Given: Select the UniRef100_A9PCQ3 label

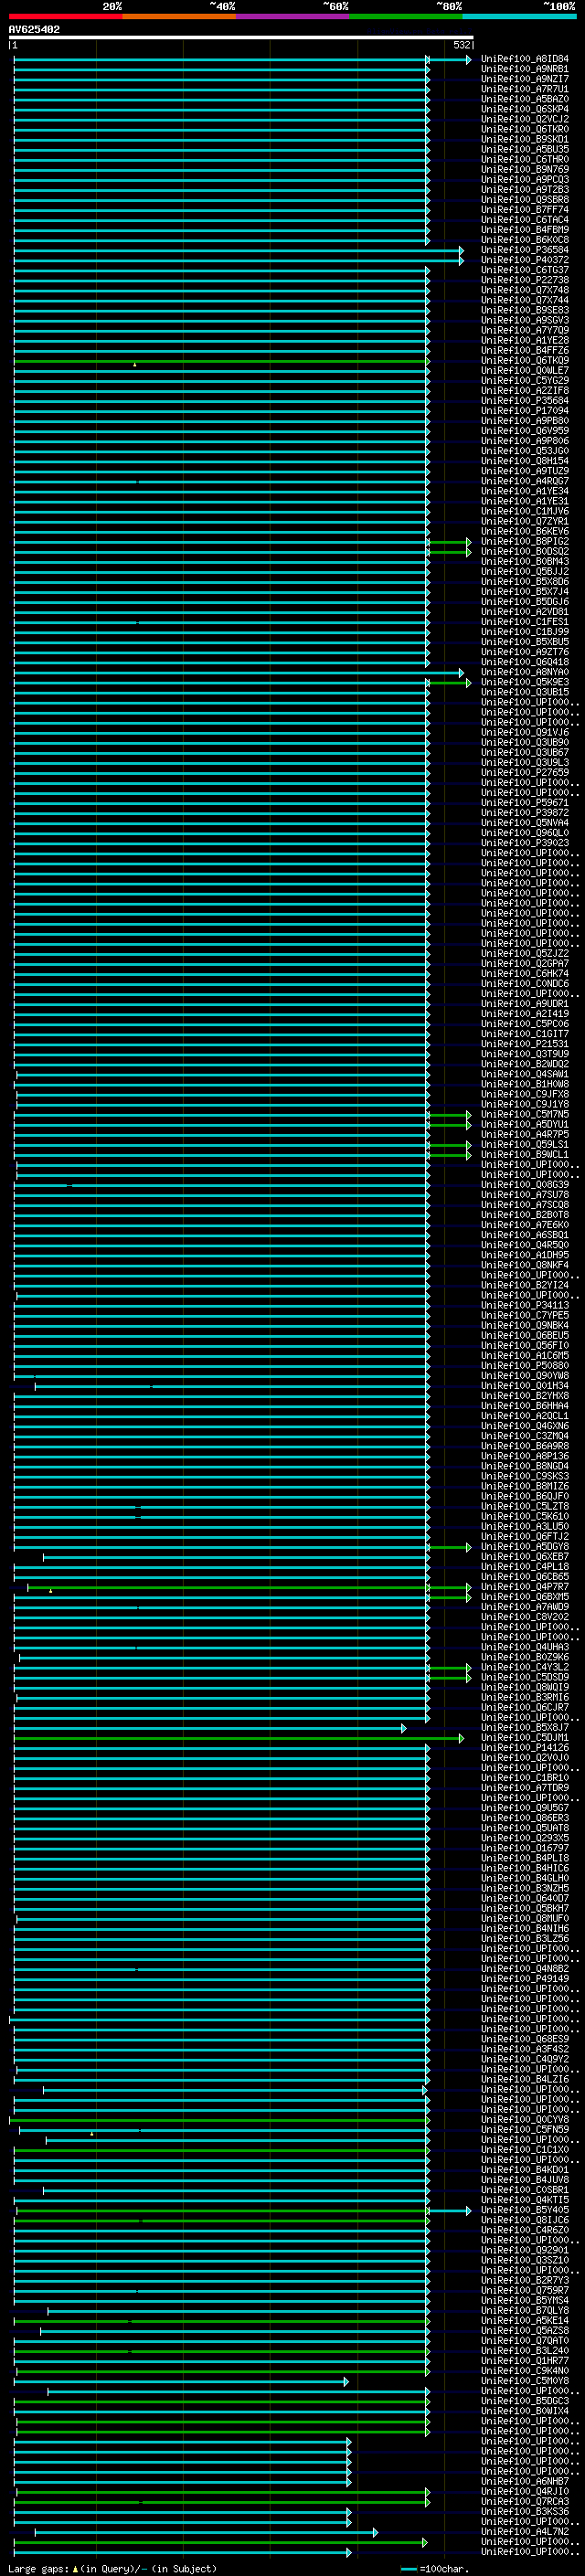Looking at the screenshot, I should point(524,179).
